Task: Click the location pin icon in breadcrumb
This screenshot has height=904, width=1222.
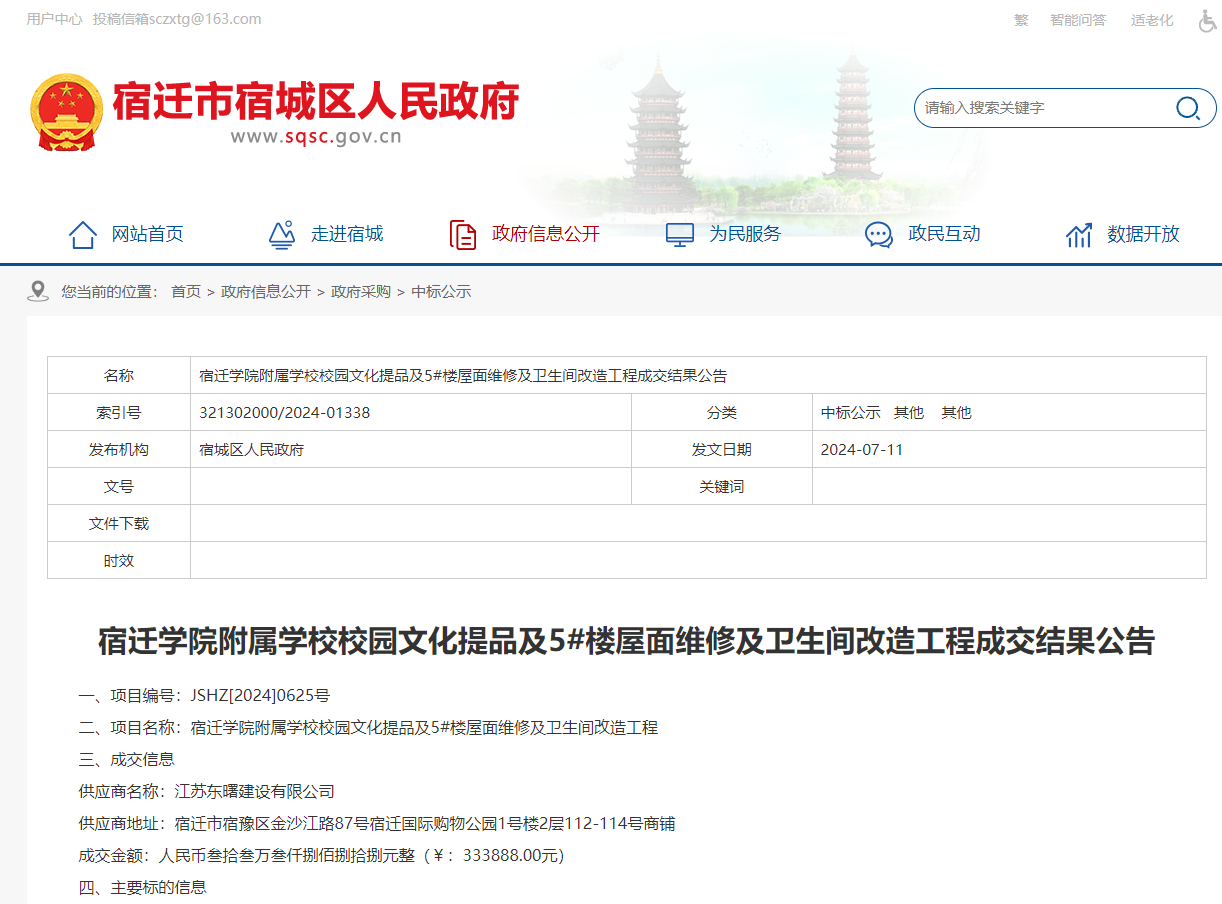Action: click(x=39, y=291)
